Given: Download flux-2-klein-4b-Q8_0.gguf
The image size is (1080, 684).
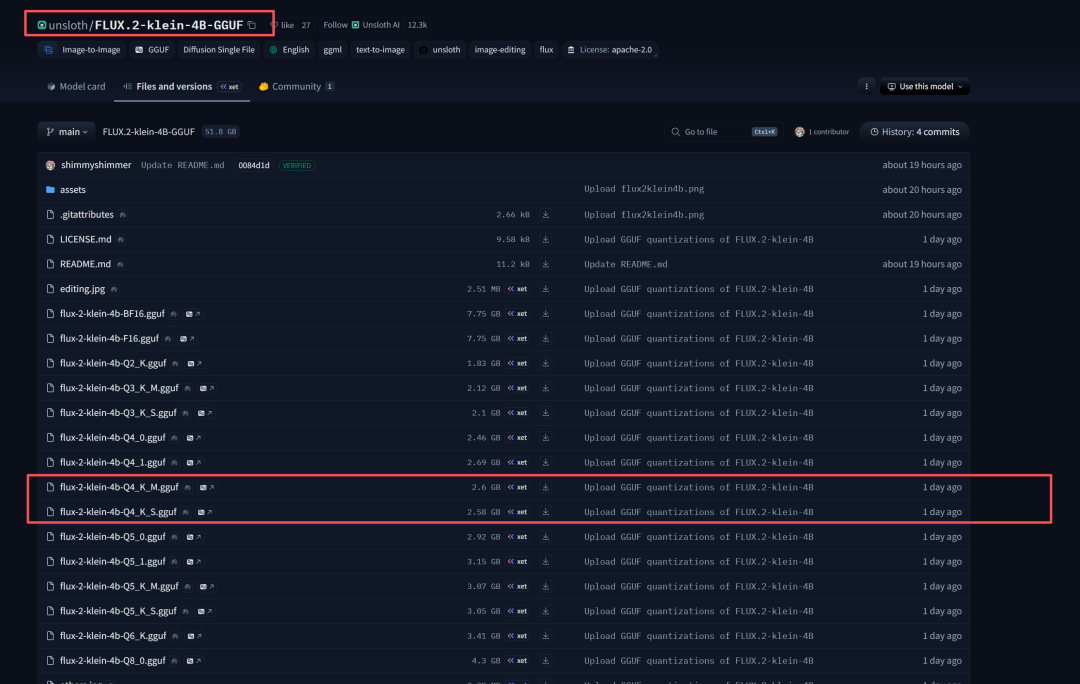Looking at the screenshot, I should (x=546, y=661).
